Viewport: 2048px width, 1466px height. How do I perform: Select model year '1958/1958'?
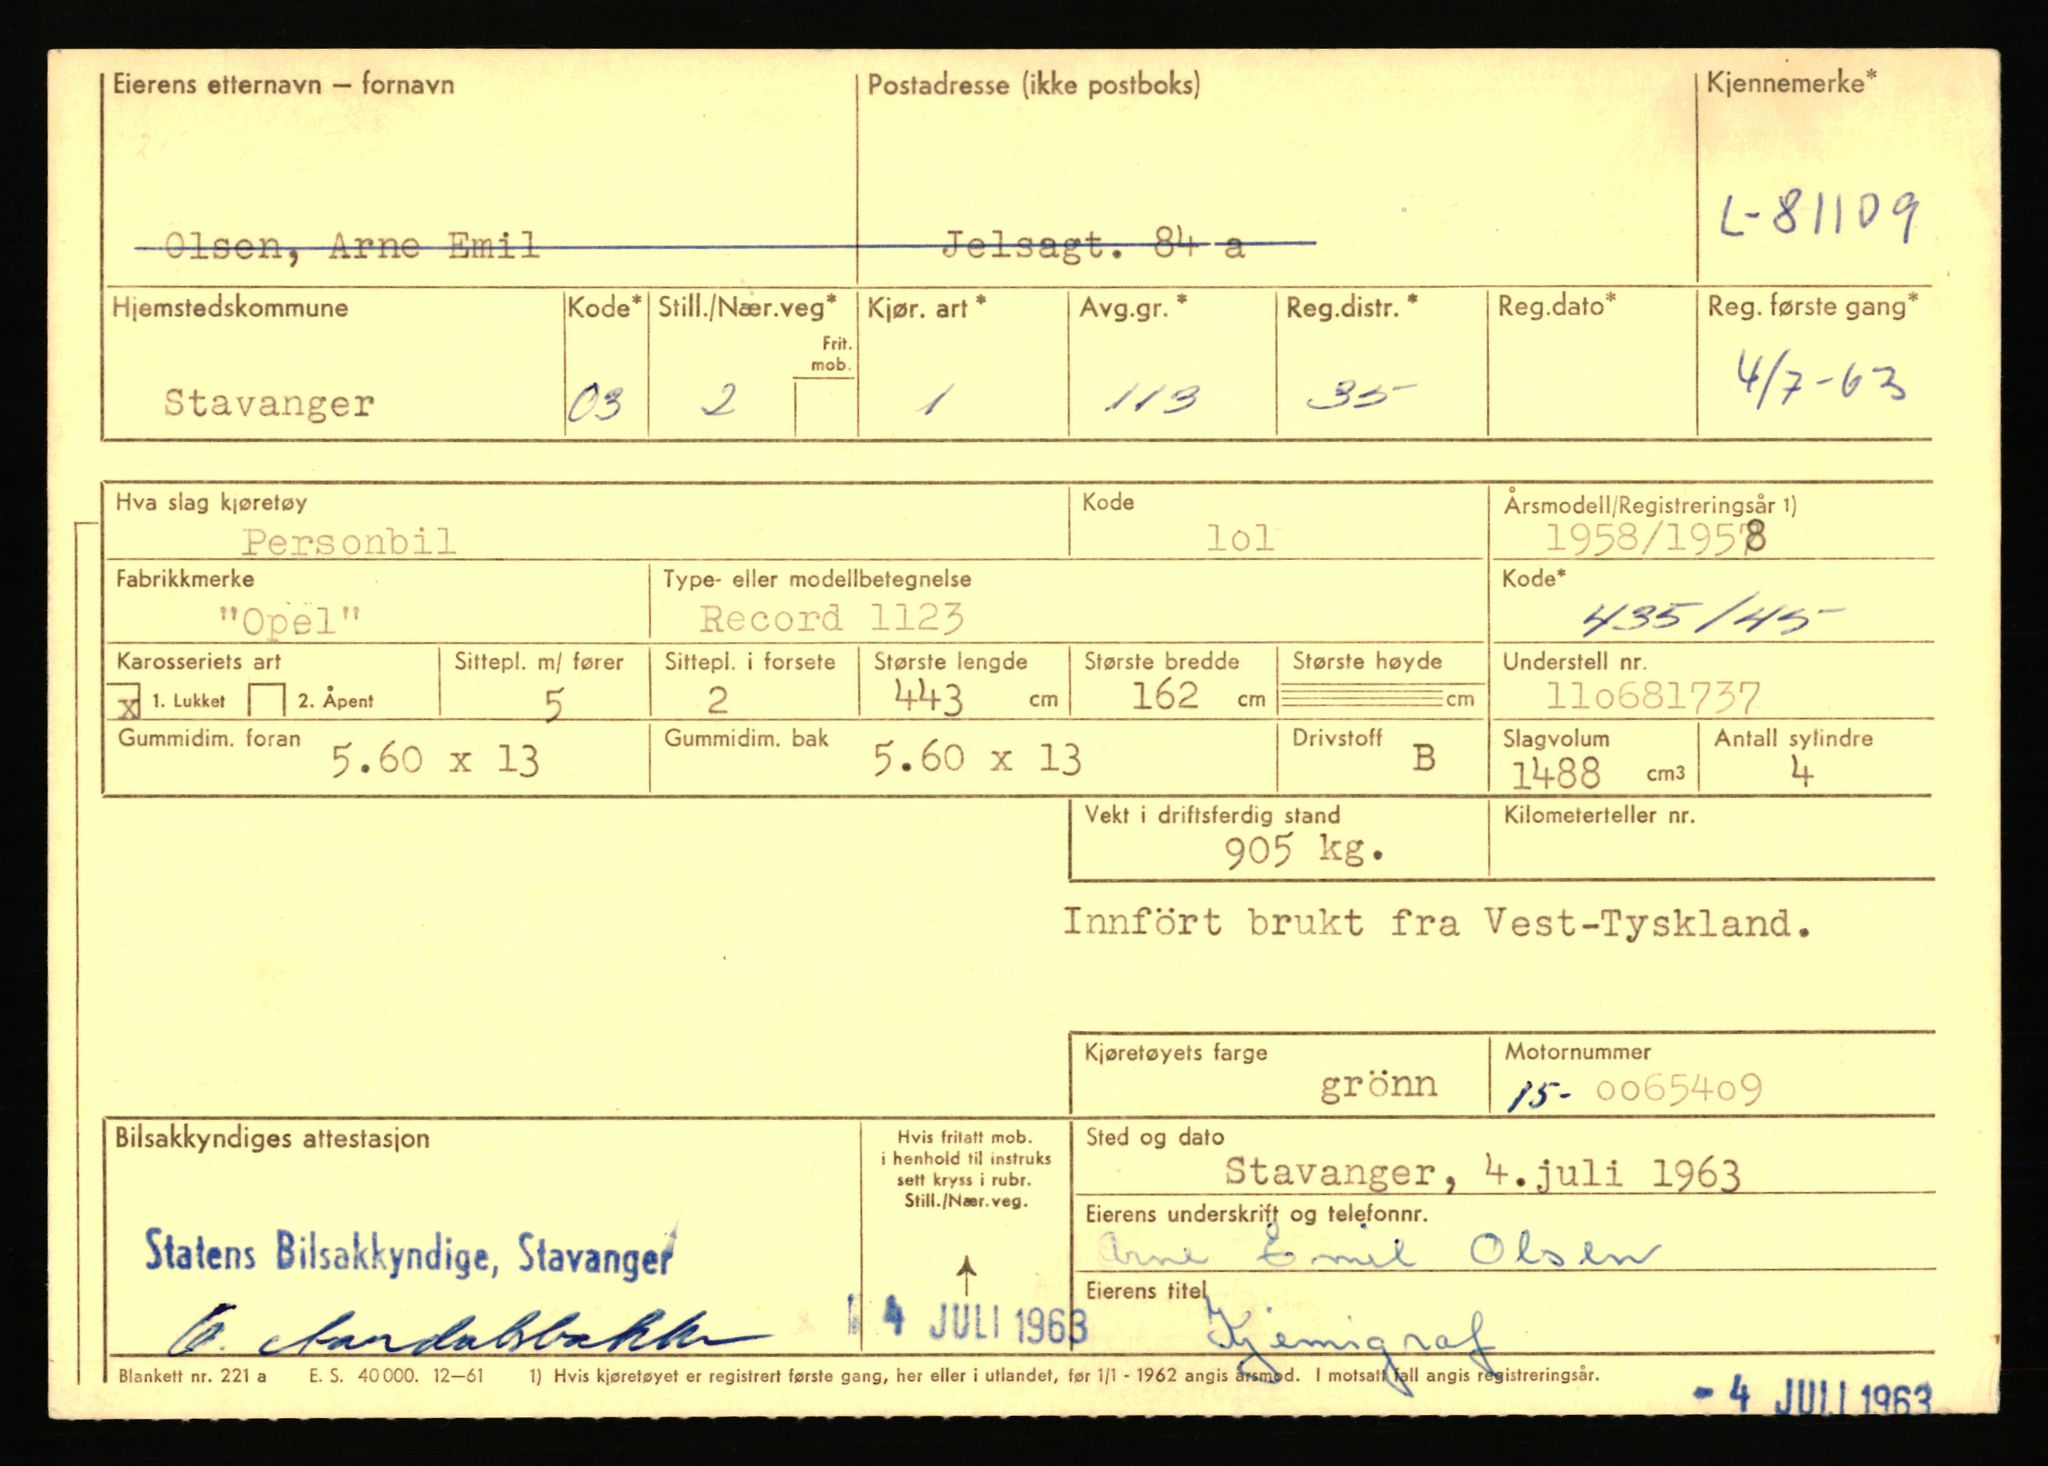[1656, 539]
